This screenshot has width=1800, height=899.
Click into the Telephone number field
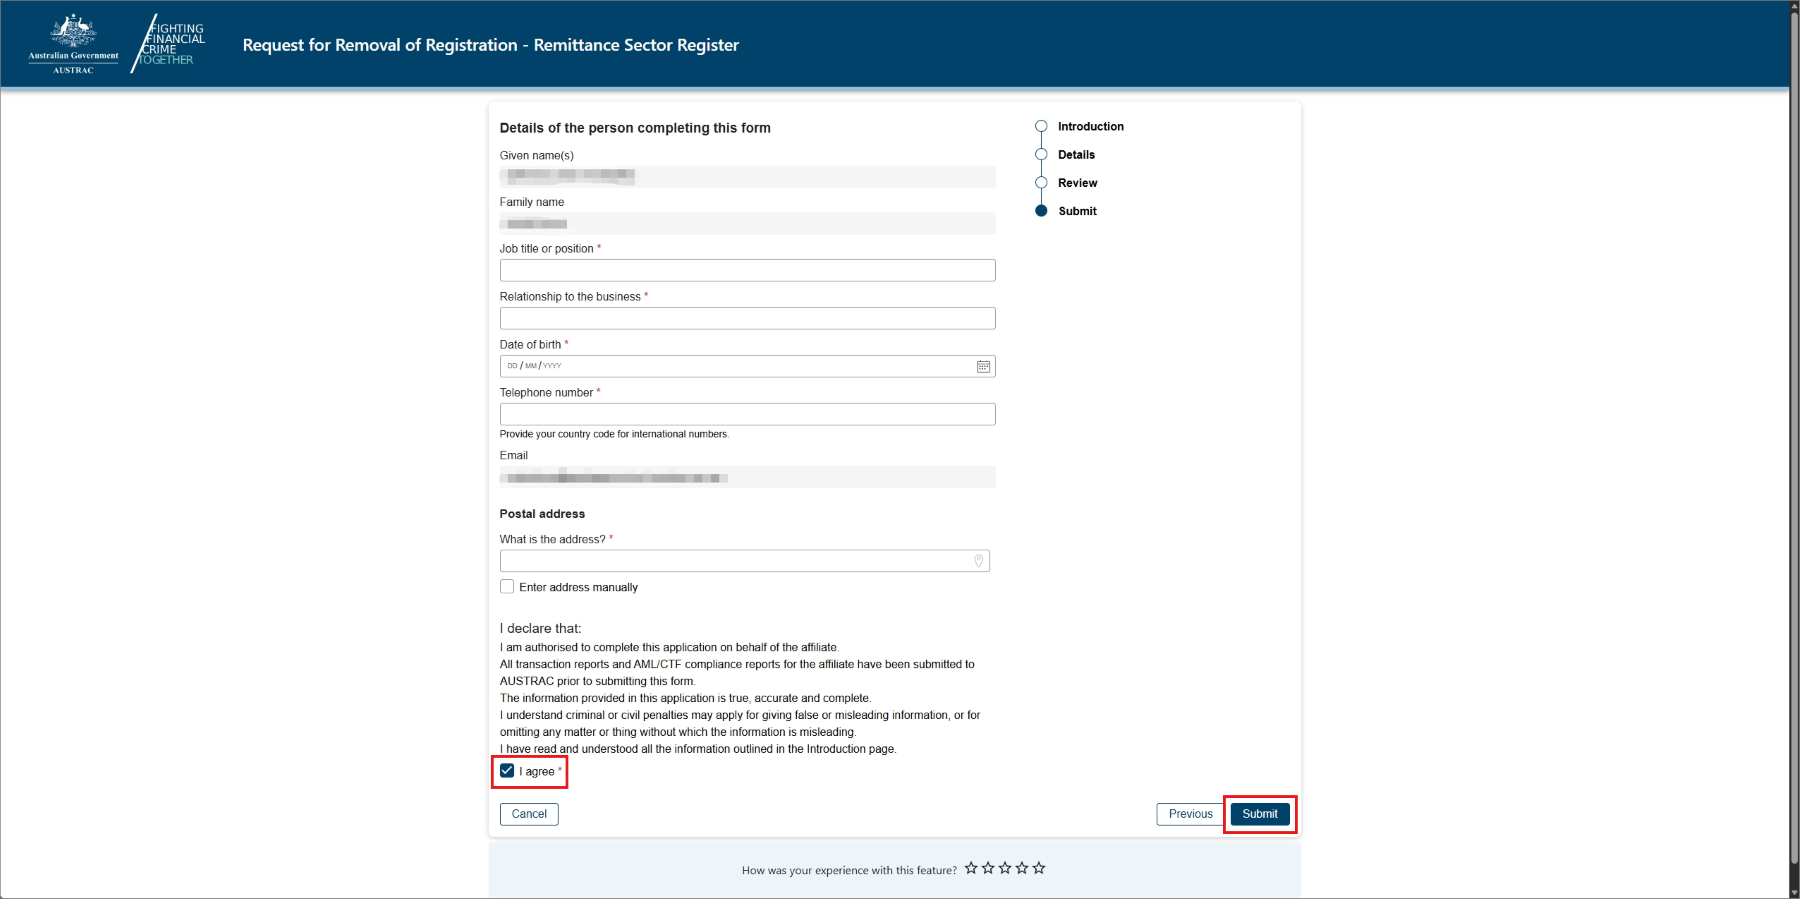(747, 415)
